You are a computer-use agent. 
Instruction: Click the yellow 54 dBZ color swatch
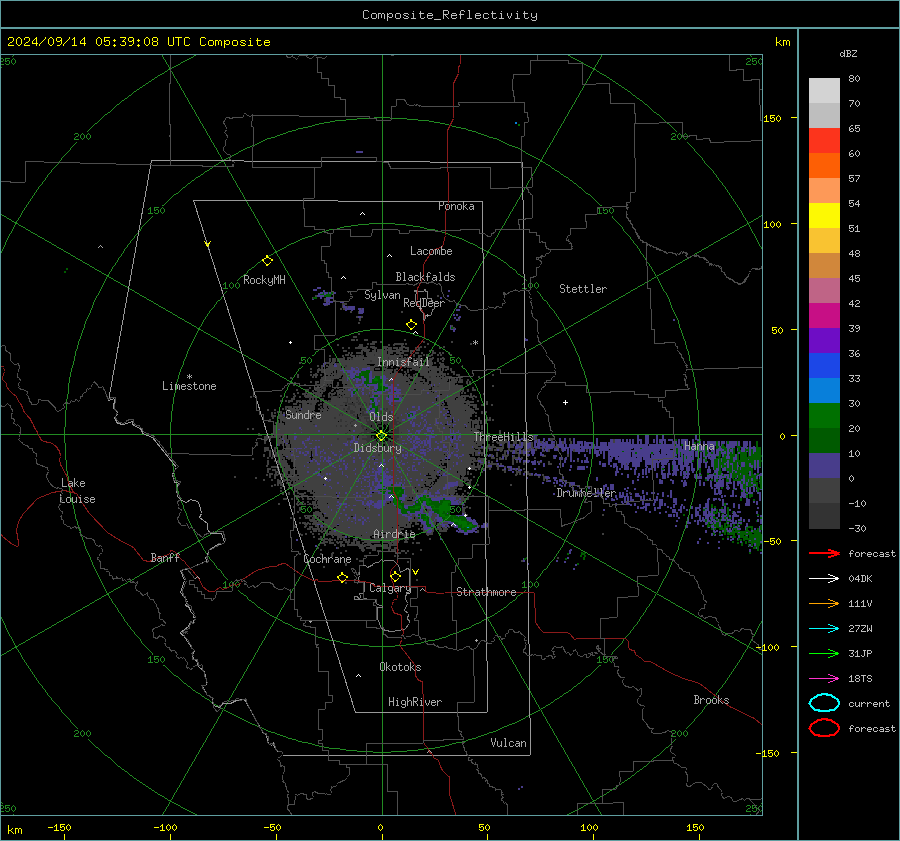click(824, 215)
